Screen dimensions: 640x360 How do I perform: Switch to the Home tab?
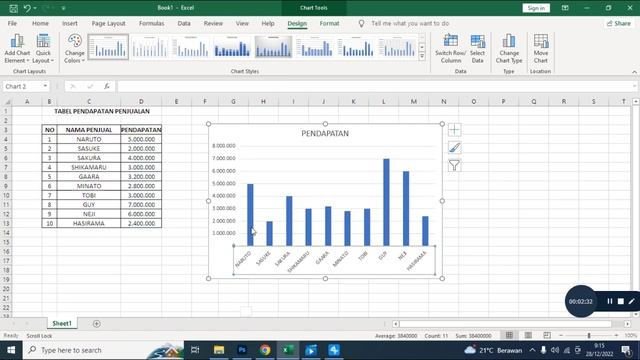coord(40,24)
